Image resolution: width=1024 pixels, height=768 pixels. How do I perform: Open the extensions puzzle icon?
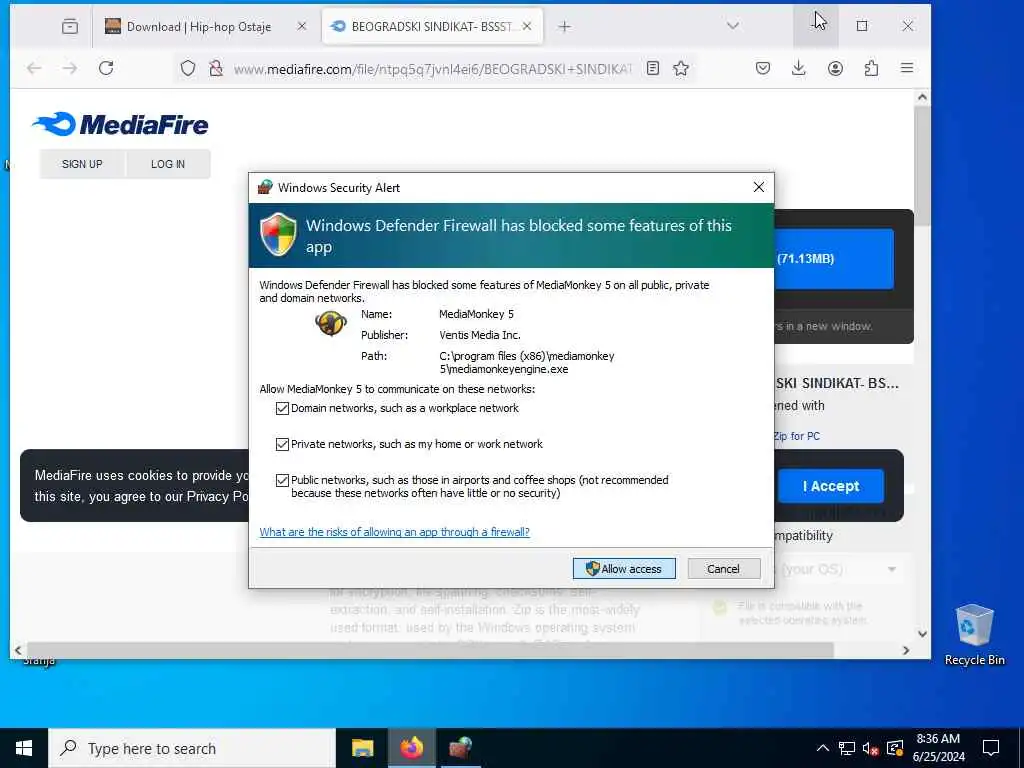click(871, 68)
